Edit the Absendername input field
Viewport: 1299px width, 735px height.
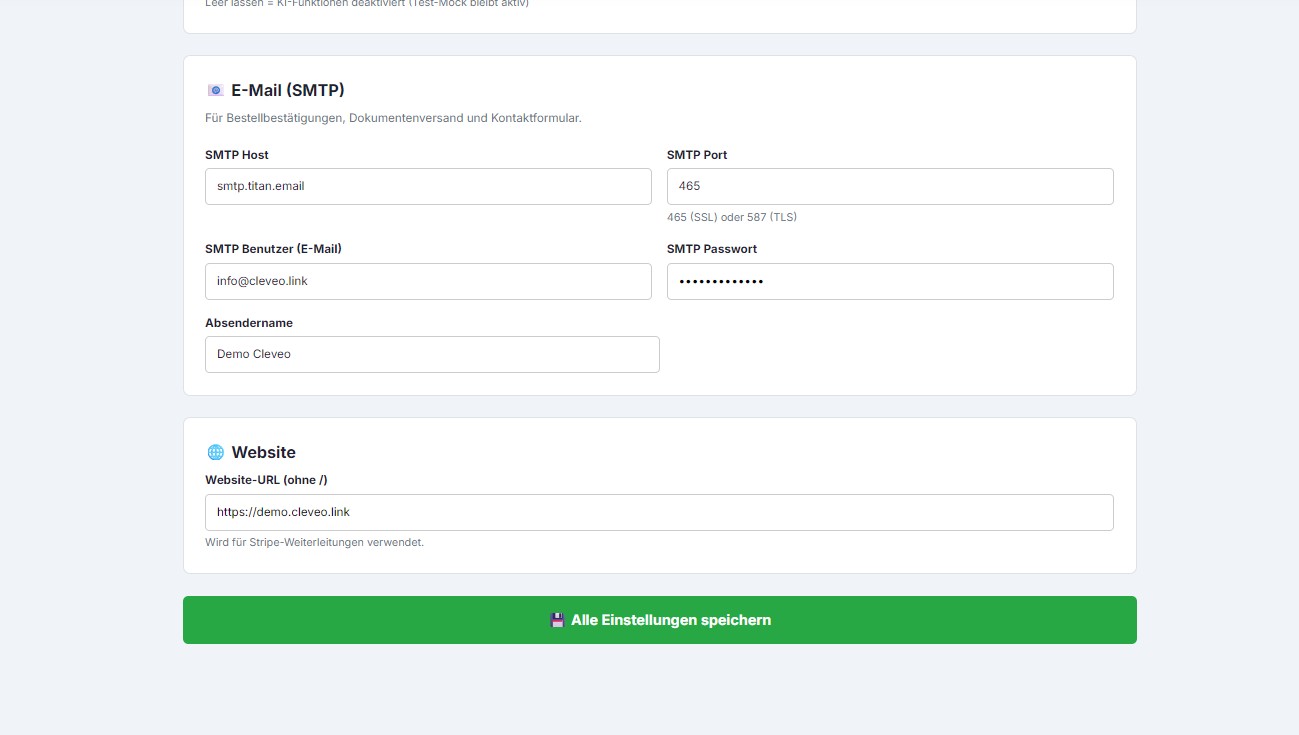tap(432, 354)
